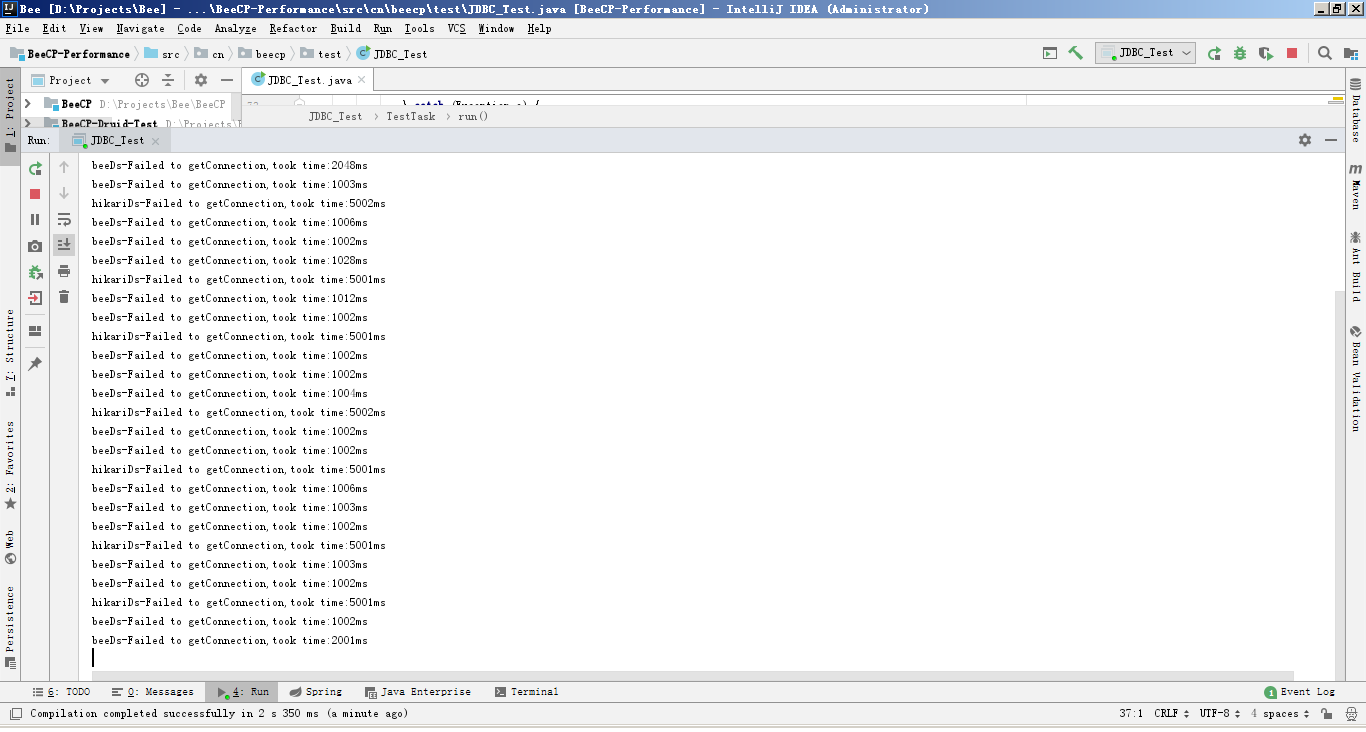Rerun JDBC_Test from the Run panel

coord(35,168)
